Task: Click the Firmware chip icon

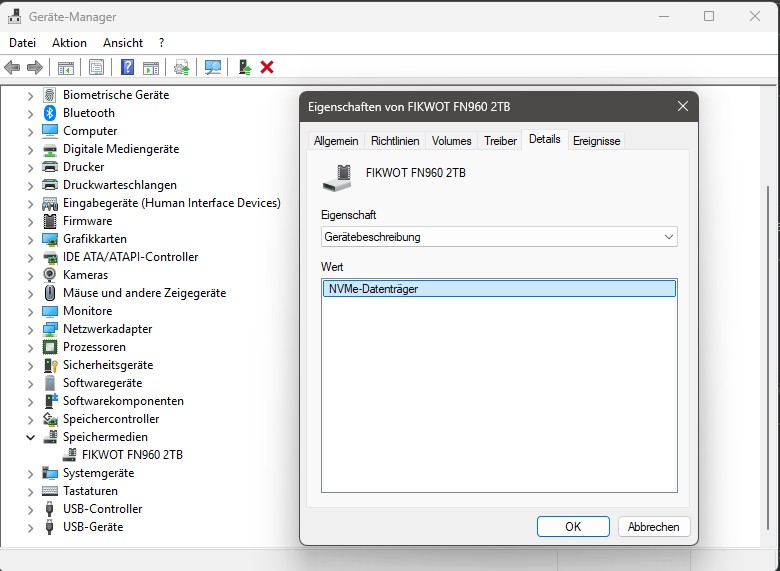Action: click(x=50, y=221)
